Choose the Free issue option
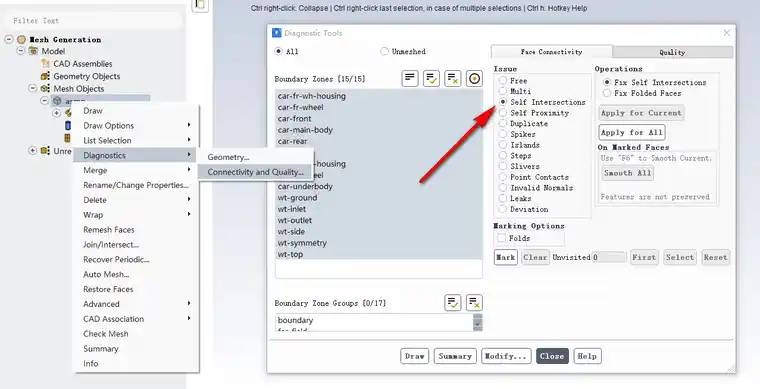Image resolution: width=760 pixels, height=389 pixels. (503, 80)
